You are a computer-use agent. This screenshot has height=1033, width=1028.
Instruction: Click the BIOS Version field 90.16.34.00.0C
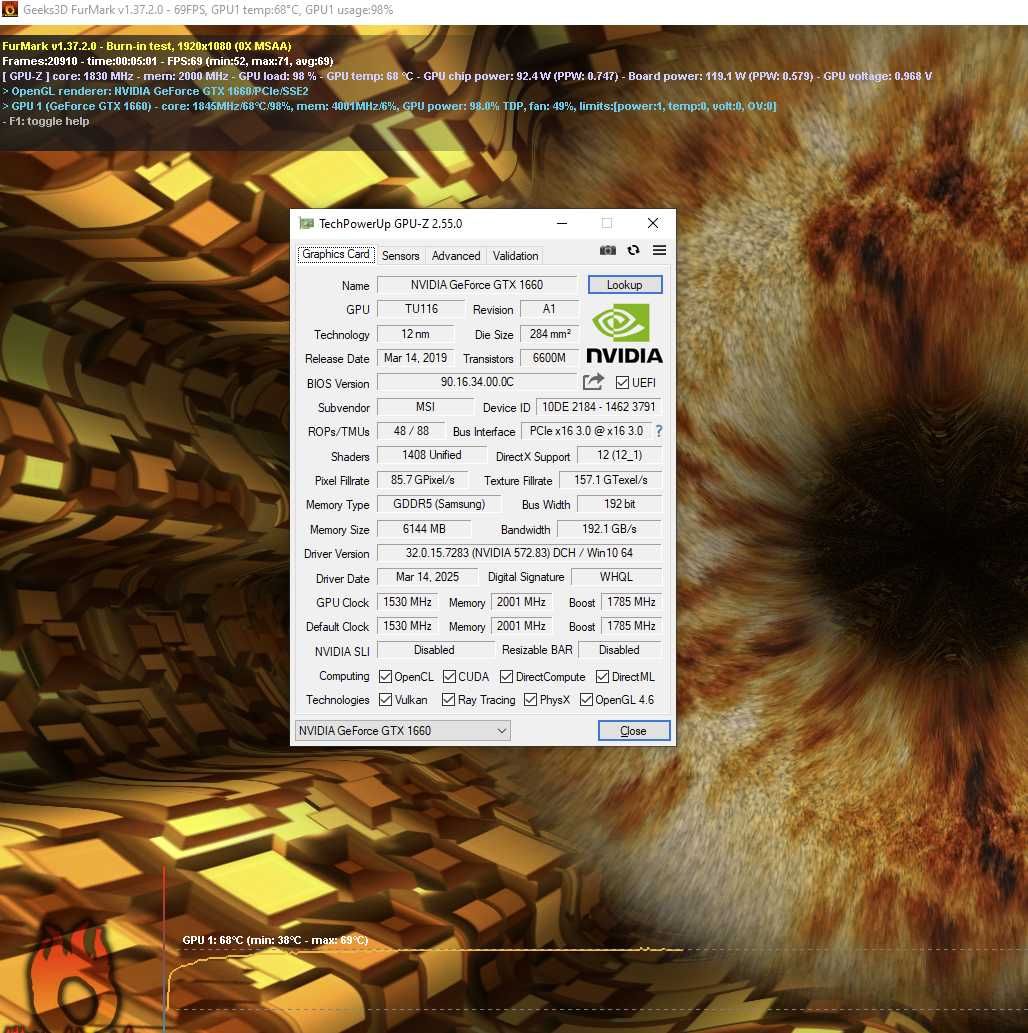(x=477, y=382)
